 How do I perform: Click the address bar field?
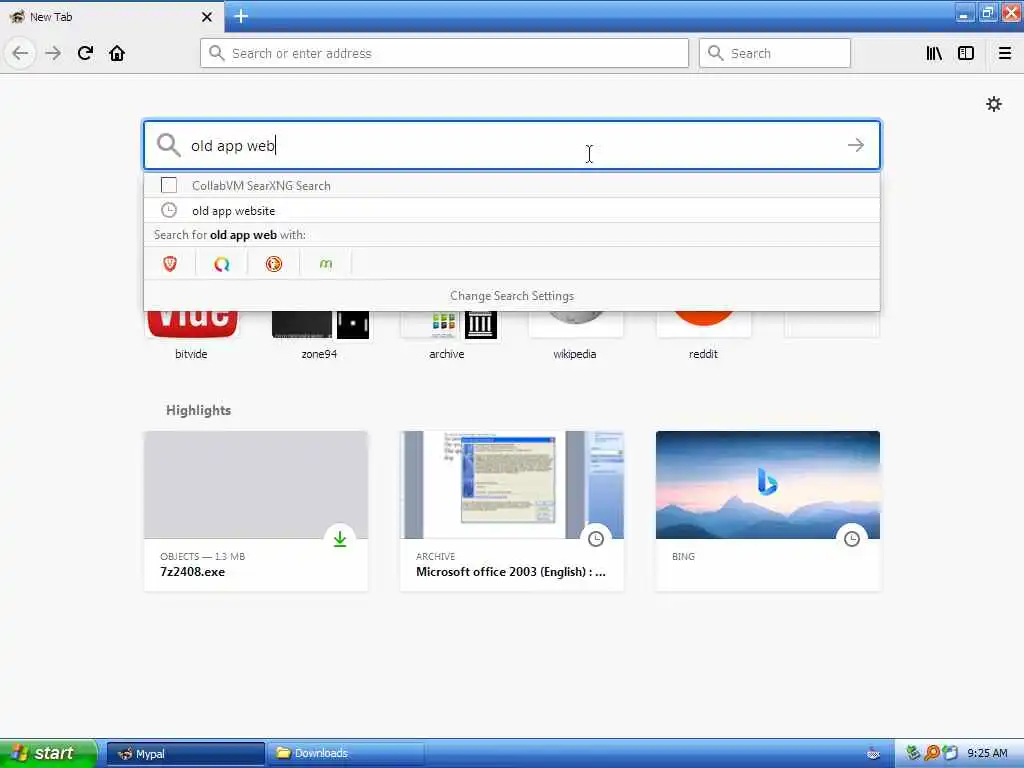pos(444,53)
